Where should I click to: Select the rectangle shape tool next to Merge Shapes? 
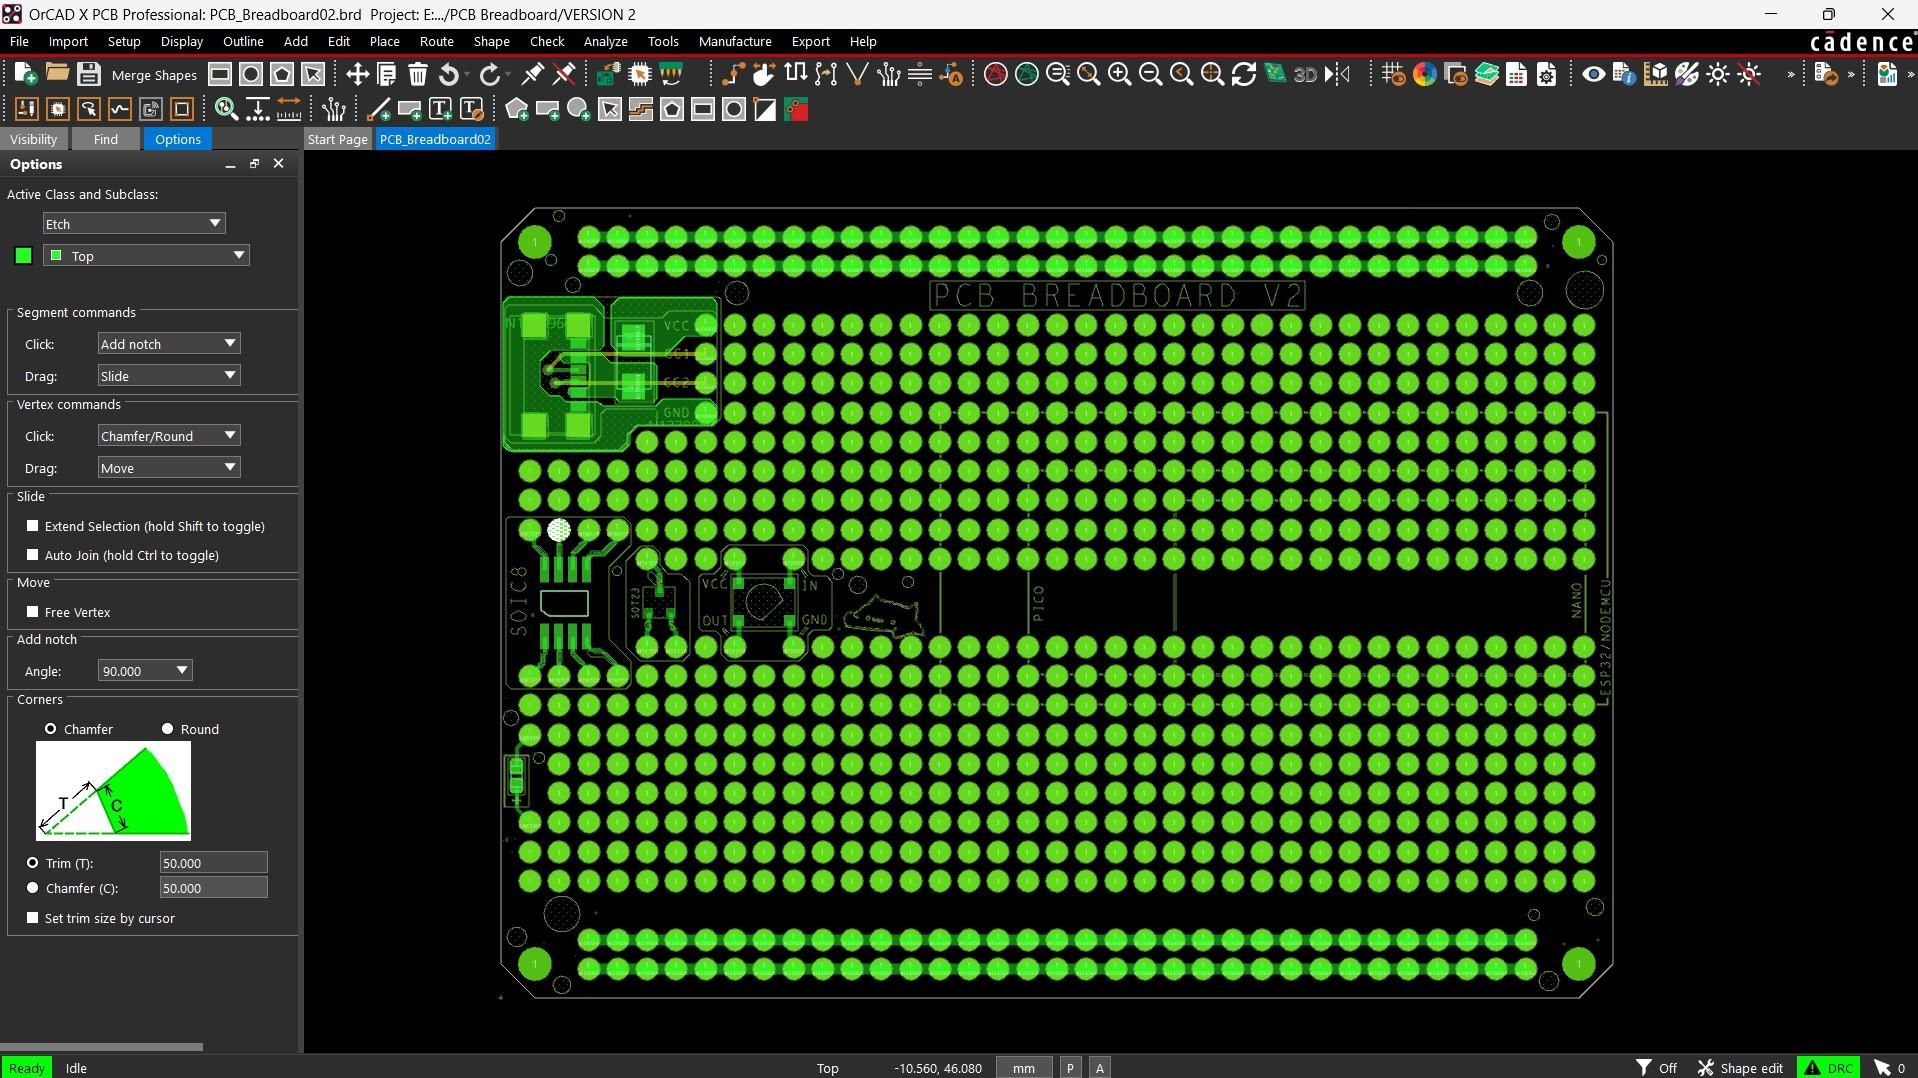pos(220,74)
